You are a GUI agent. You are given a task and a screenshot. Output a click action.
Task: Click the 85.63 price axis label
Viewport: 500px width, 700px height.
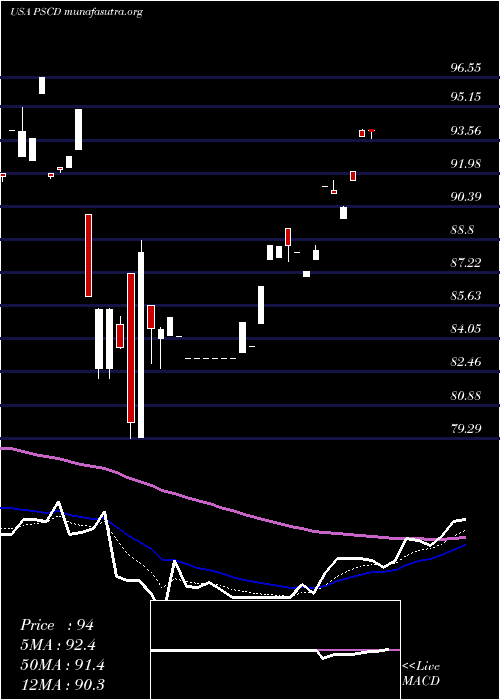pyautogui.click(x=465, y=296)
